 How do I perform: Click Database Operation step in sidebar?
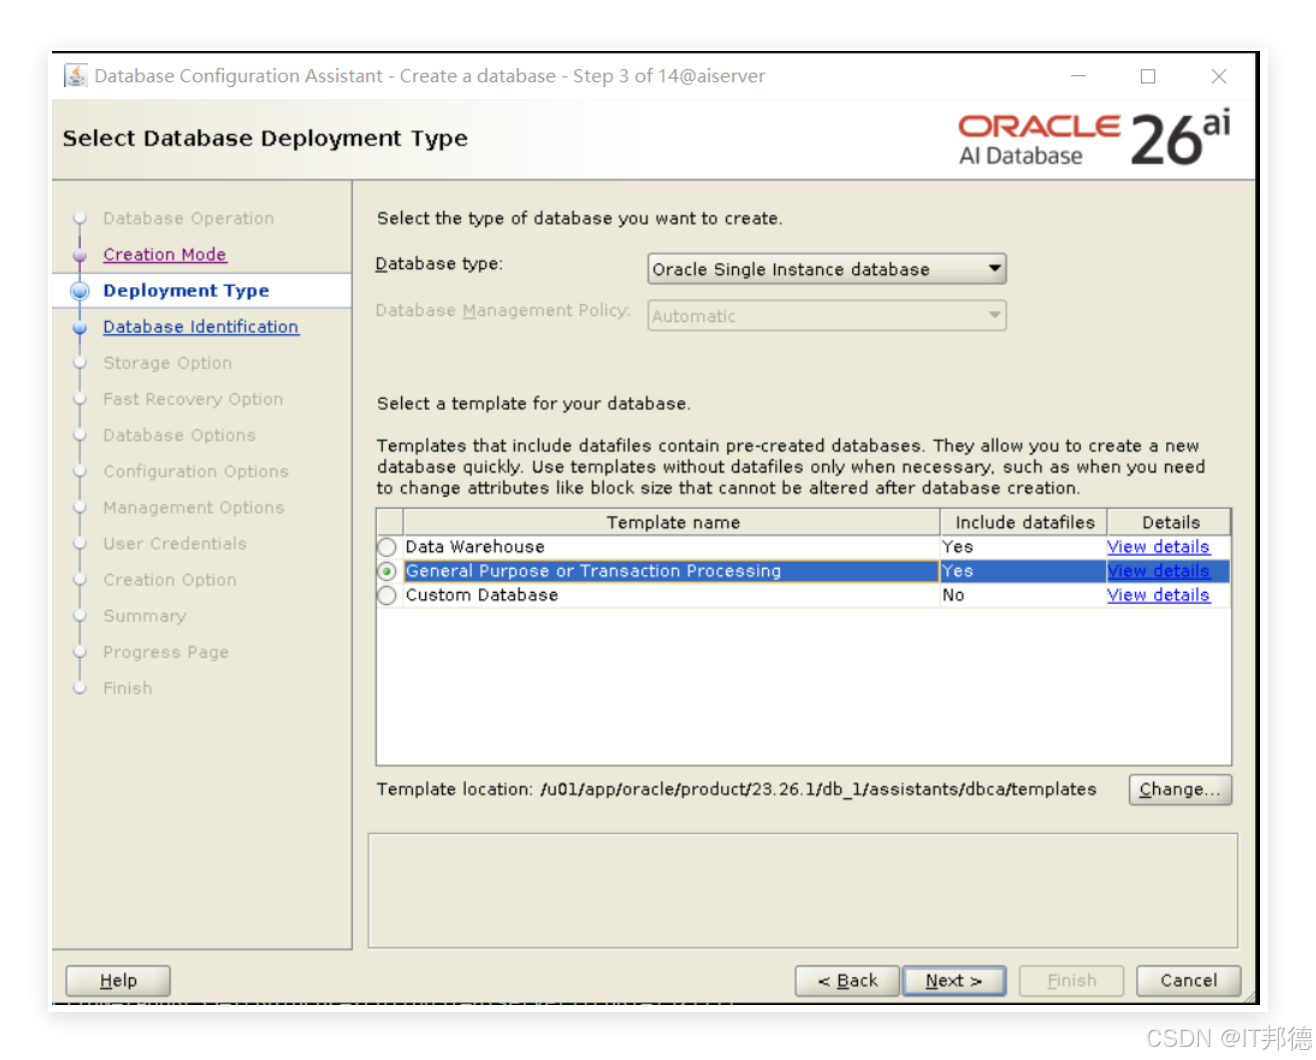point(188,219)
